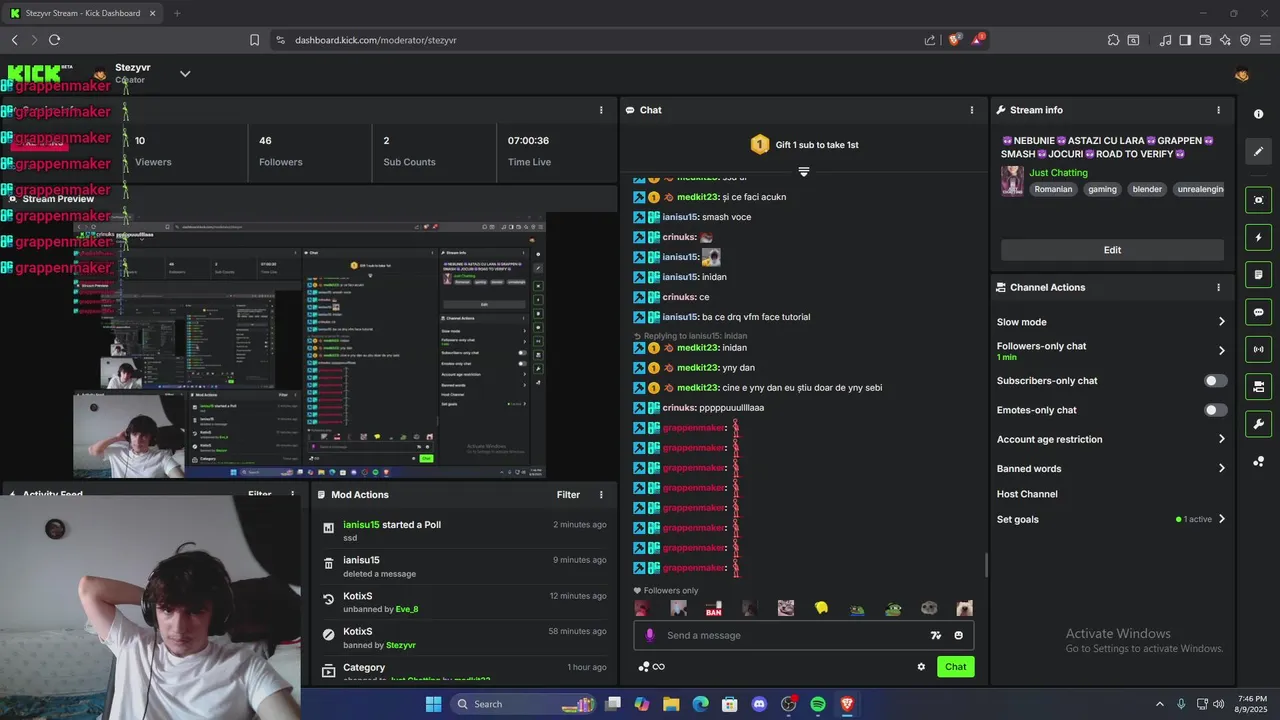The height and width of the screenshot is (720, 1280).
Task: Open Stream info three-dot menu
Action: coord(1218,110)
